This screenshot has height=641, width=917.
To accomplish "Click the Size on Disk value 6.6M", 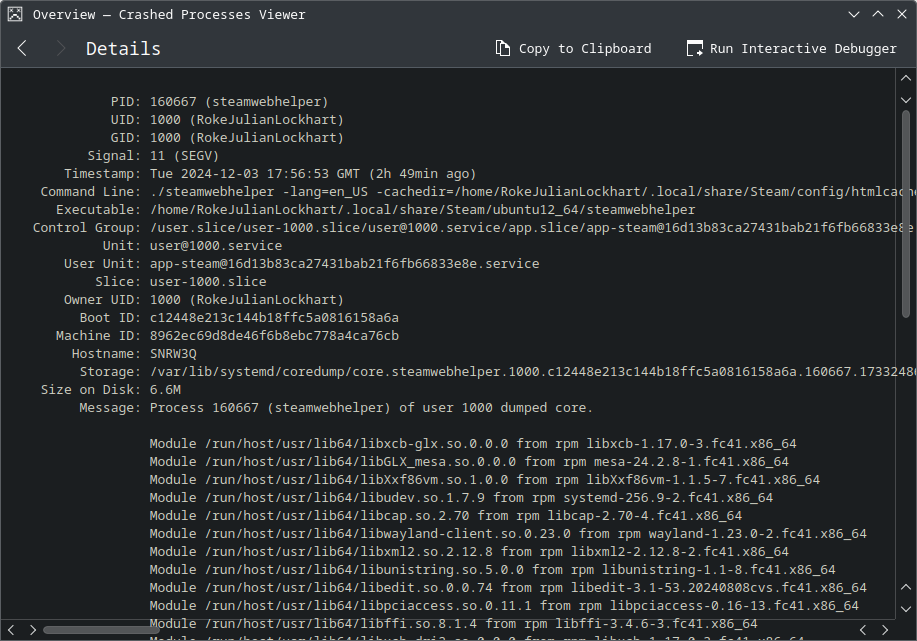I will coord(165,390).
